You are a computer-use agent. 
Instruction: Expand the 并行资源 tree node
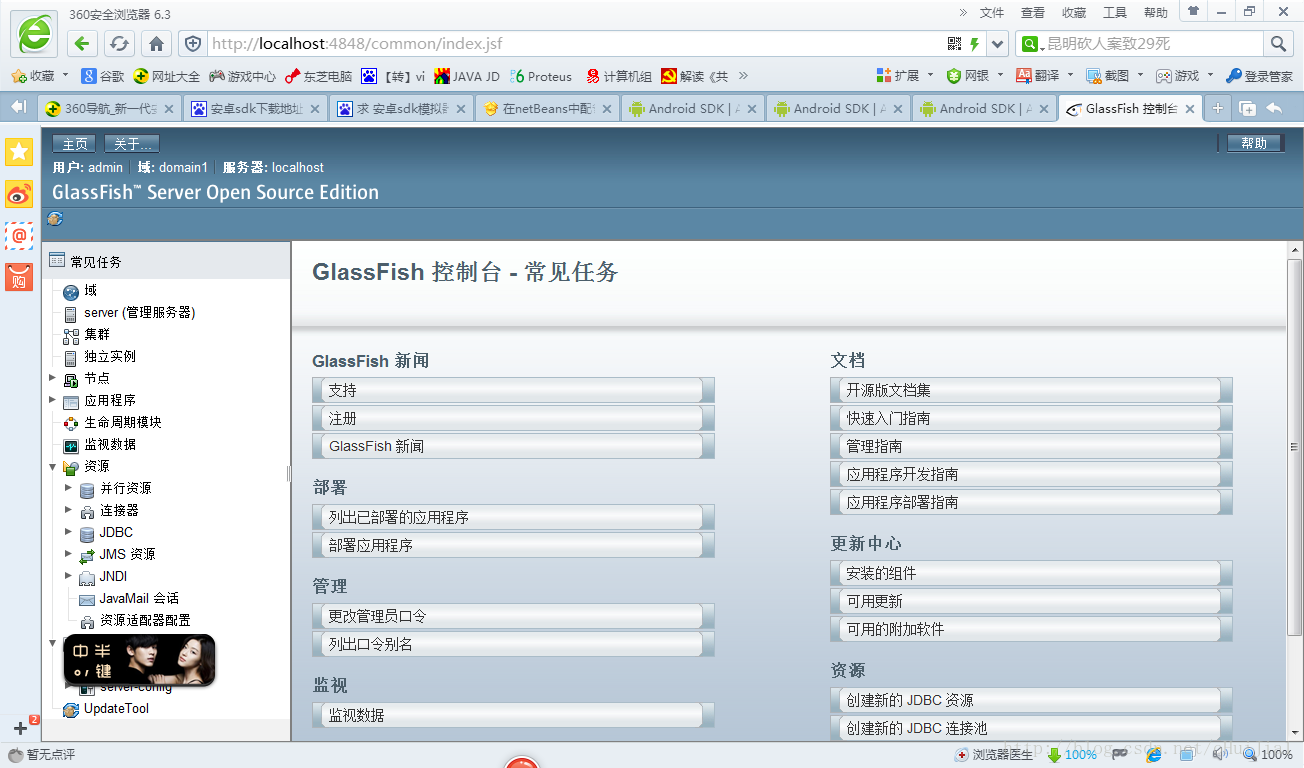coord(69,488)
